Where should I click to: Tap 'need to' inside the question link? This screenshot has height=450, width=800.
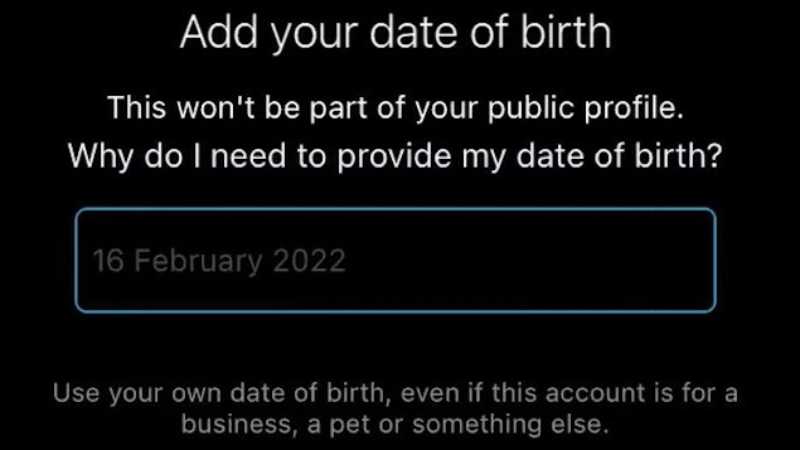tap(268, 155)
